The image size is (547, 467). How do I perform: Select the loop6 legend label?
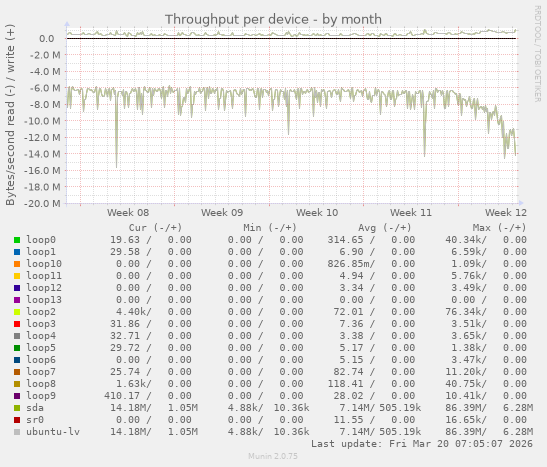(x=41, y=360)
